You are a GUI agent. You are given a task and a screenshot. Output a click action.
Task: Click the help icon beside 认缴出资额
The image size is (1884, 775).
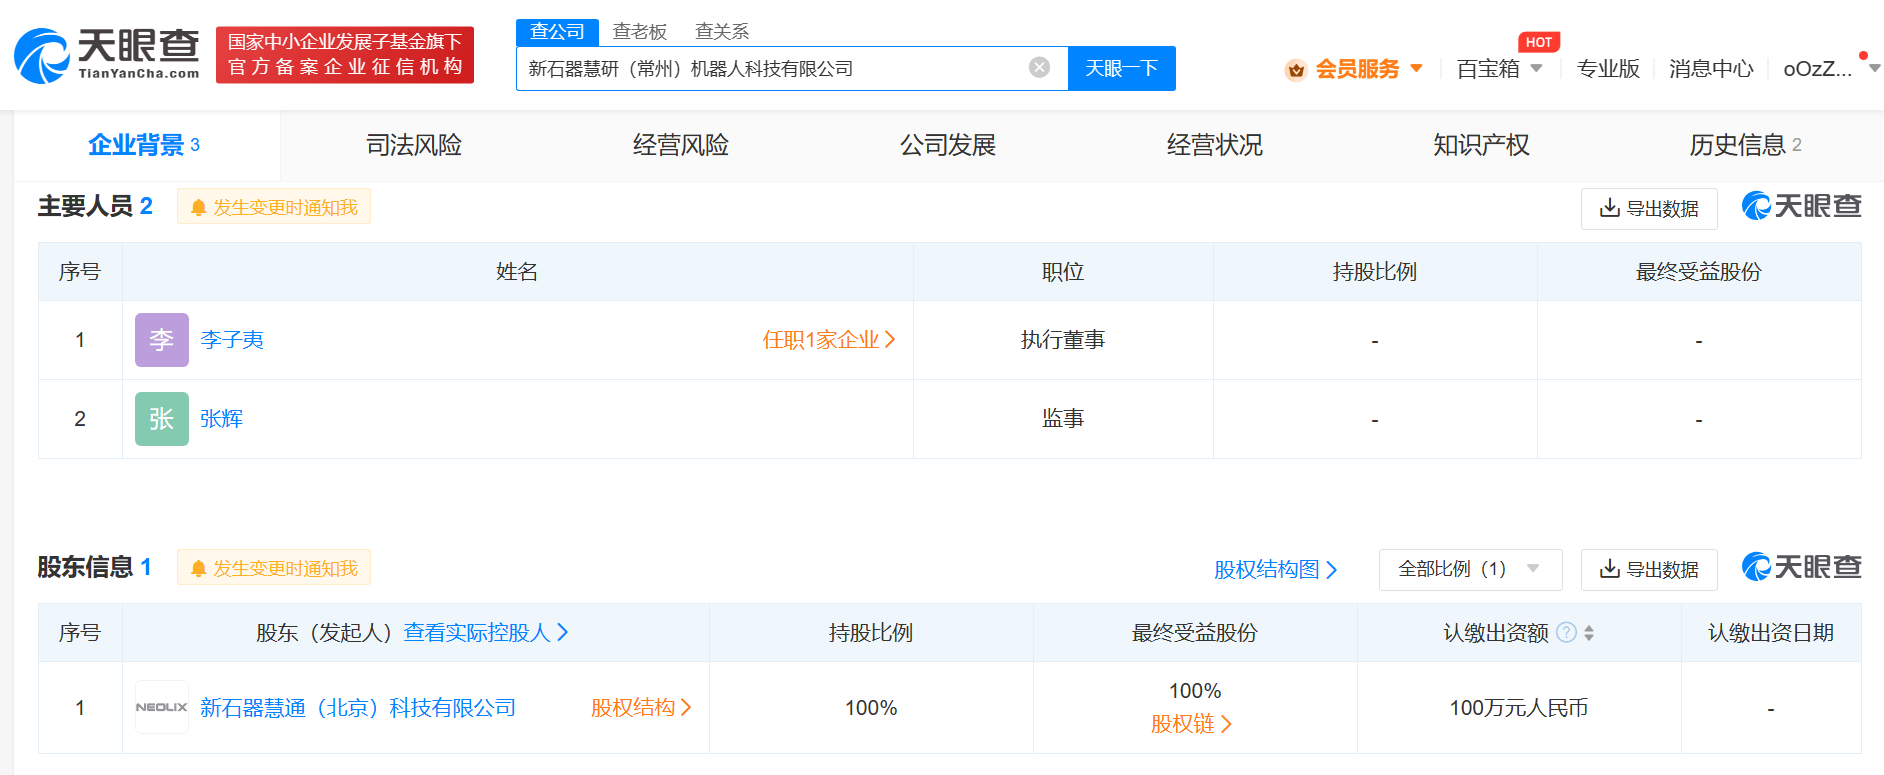1567,632
